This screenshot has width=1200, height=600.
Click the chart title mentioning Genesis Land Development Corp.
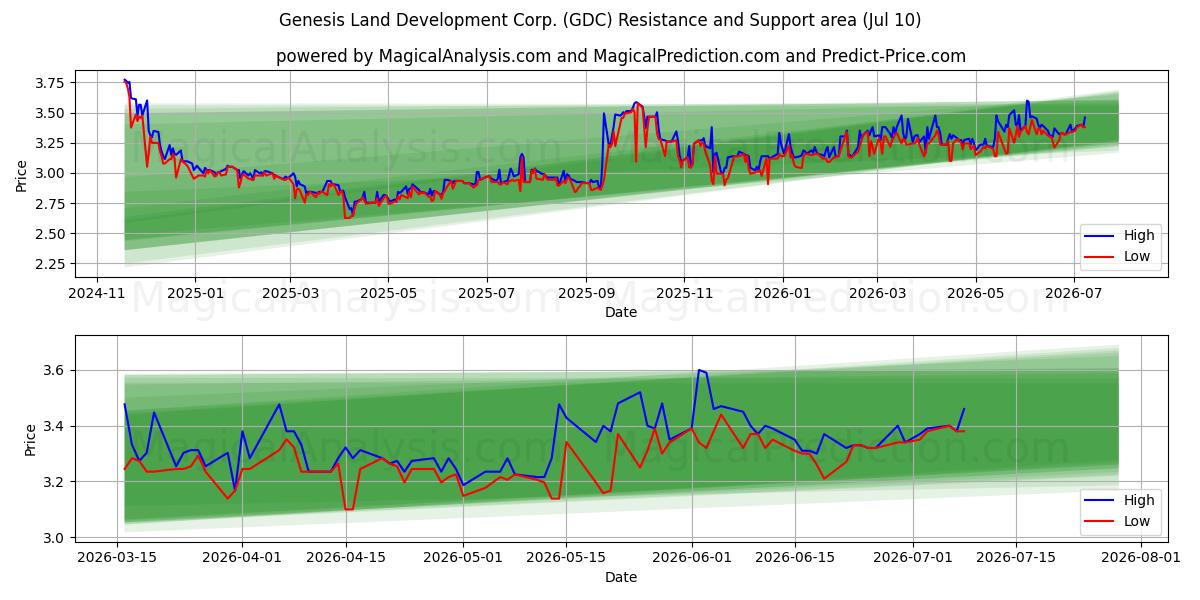(x=600, y=20)
